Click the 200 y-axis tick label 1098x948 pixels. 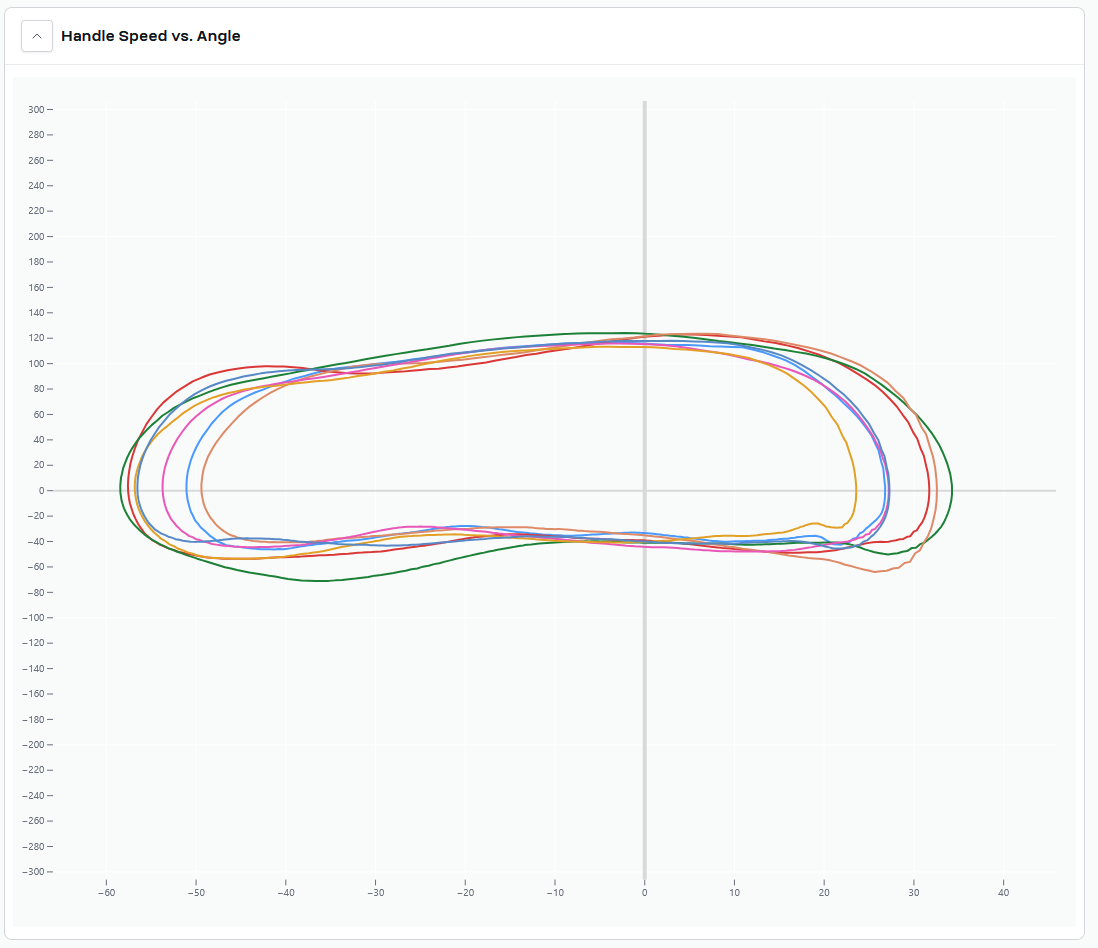(x=36, y=237)
